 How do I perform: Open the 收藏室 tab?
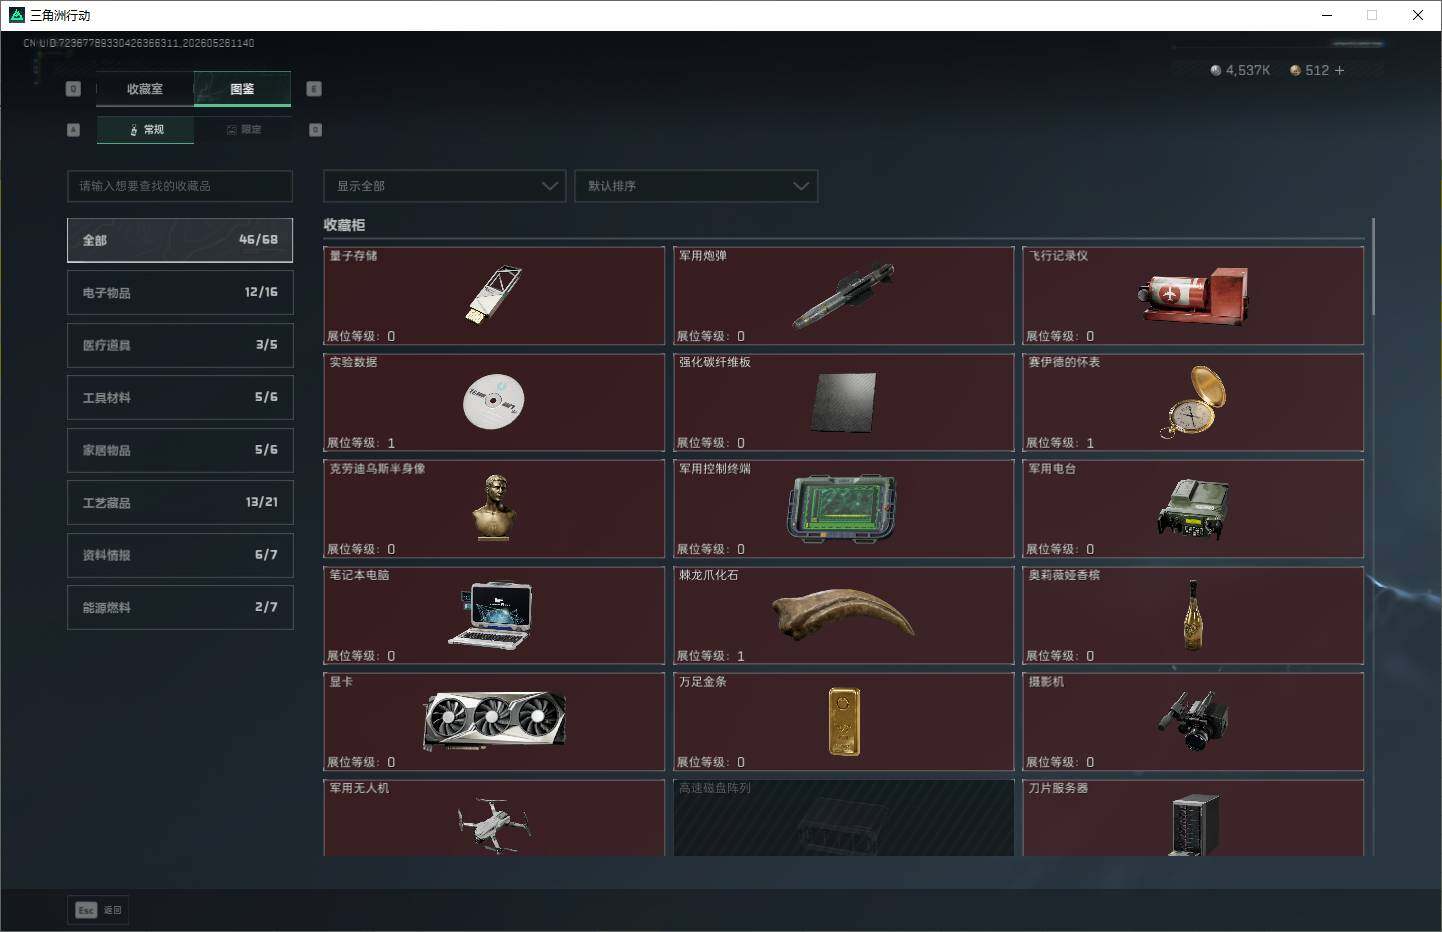point(145,89)
